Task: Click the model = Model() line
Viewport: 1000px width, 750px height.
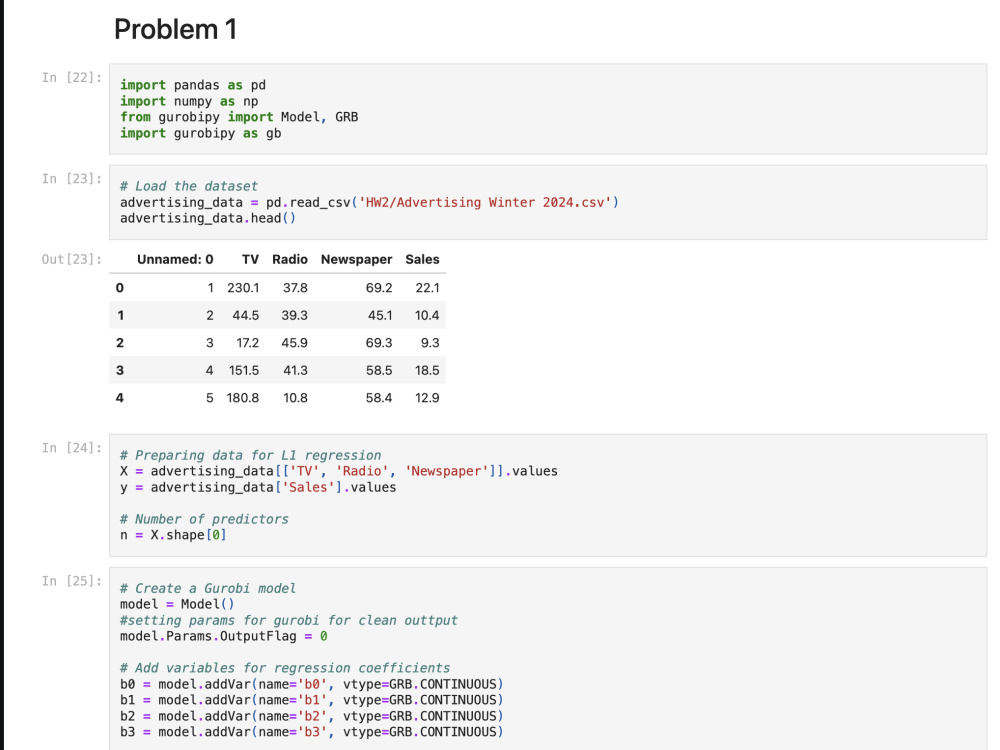Action: (177, 604)
